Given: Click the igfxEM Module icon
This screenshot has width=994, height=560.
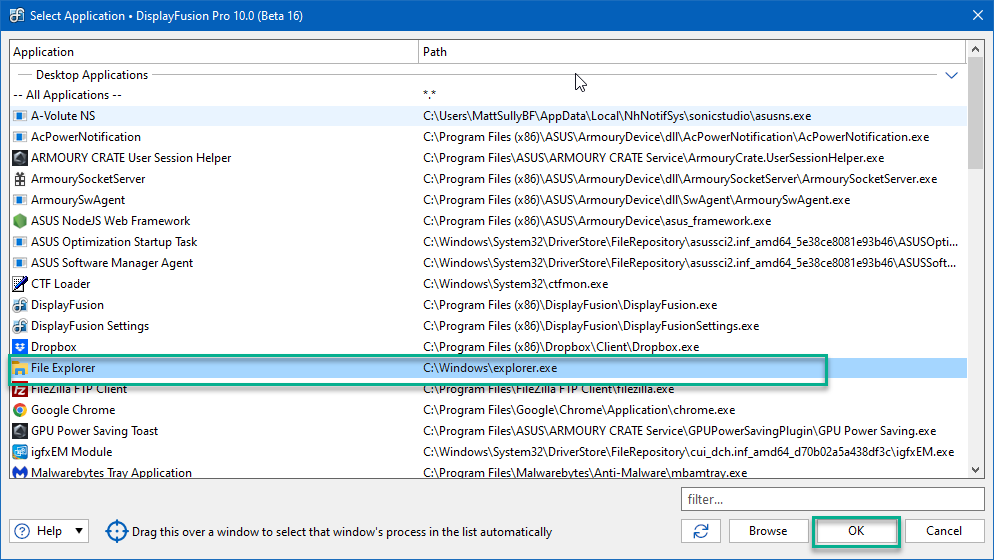Looking at the screenshot, I should pos(20,452).
